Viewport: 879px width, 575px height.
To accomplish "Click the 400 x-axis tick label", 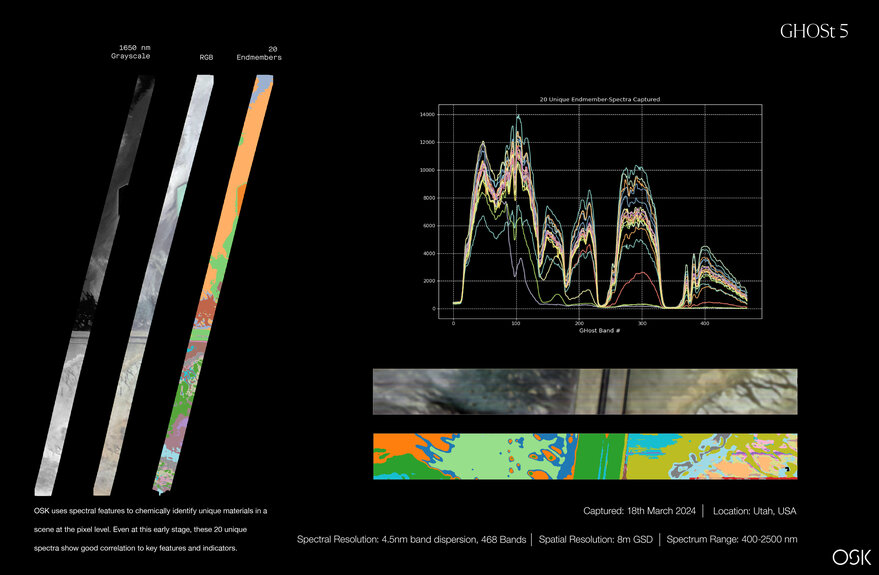I will [705, 323].
